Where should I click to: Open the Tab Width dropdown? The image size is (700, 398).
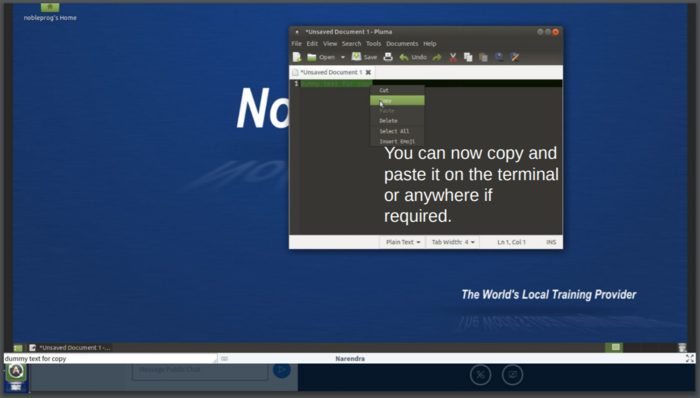click(x=453, y=242)
